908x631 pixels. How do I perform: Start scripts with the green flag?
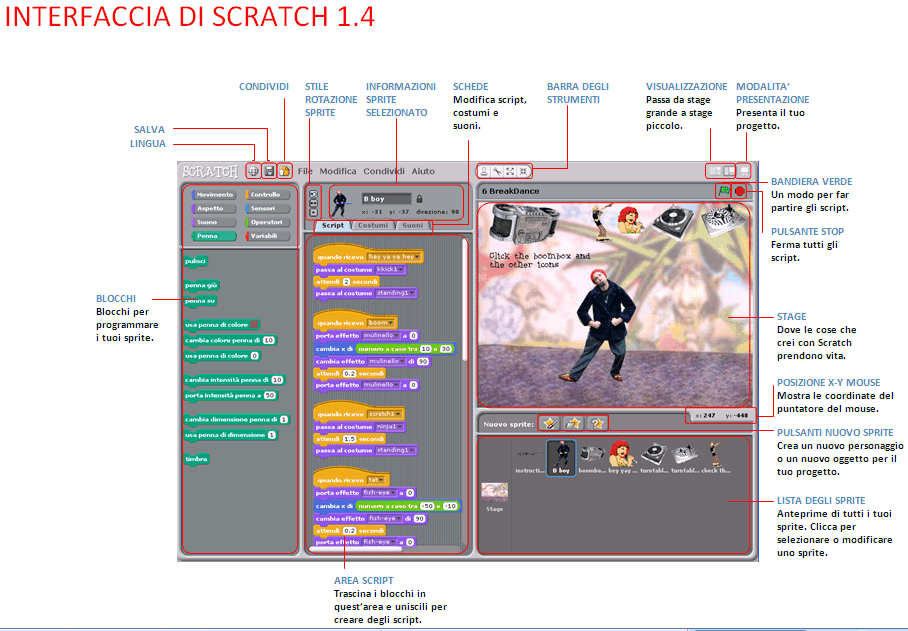click(x=723, y=190)
